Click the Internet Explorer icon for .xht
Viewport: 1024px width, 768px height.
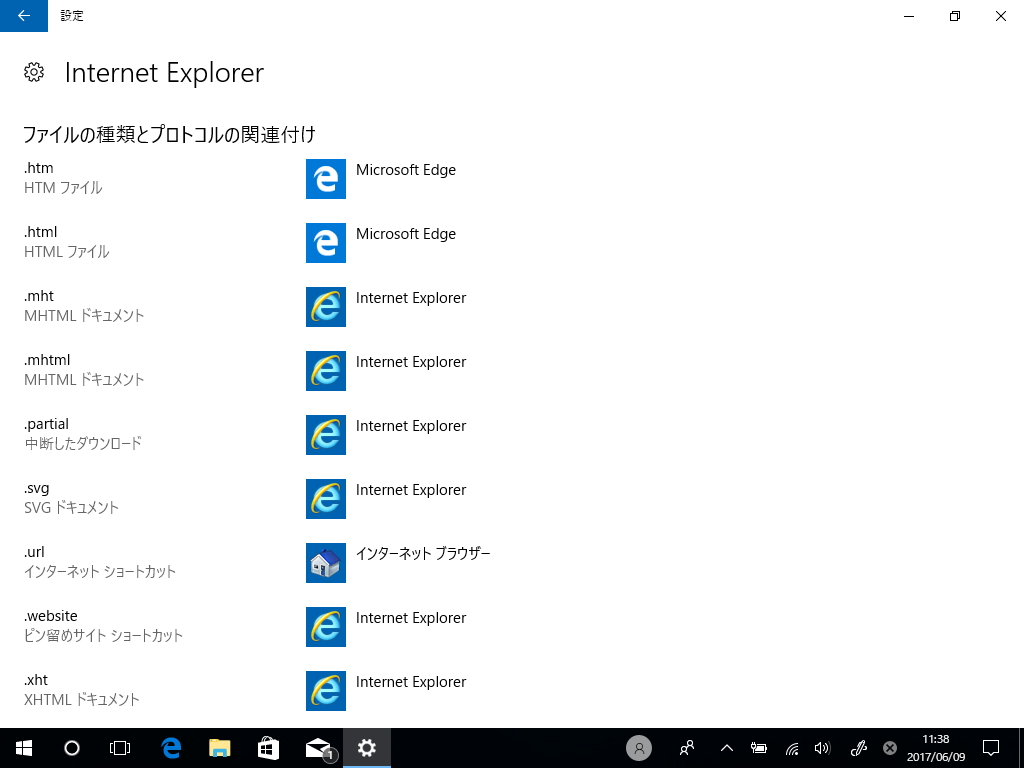click(326, 691)
